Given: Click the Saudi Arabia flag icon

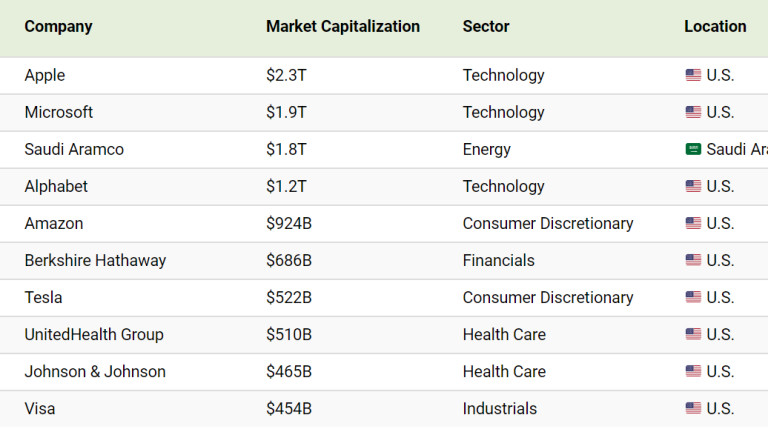Looking at the screenshot, I should coord(693,149).
